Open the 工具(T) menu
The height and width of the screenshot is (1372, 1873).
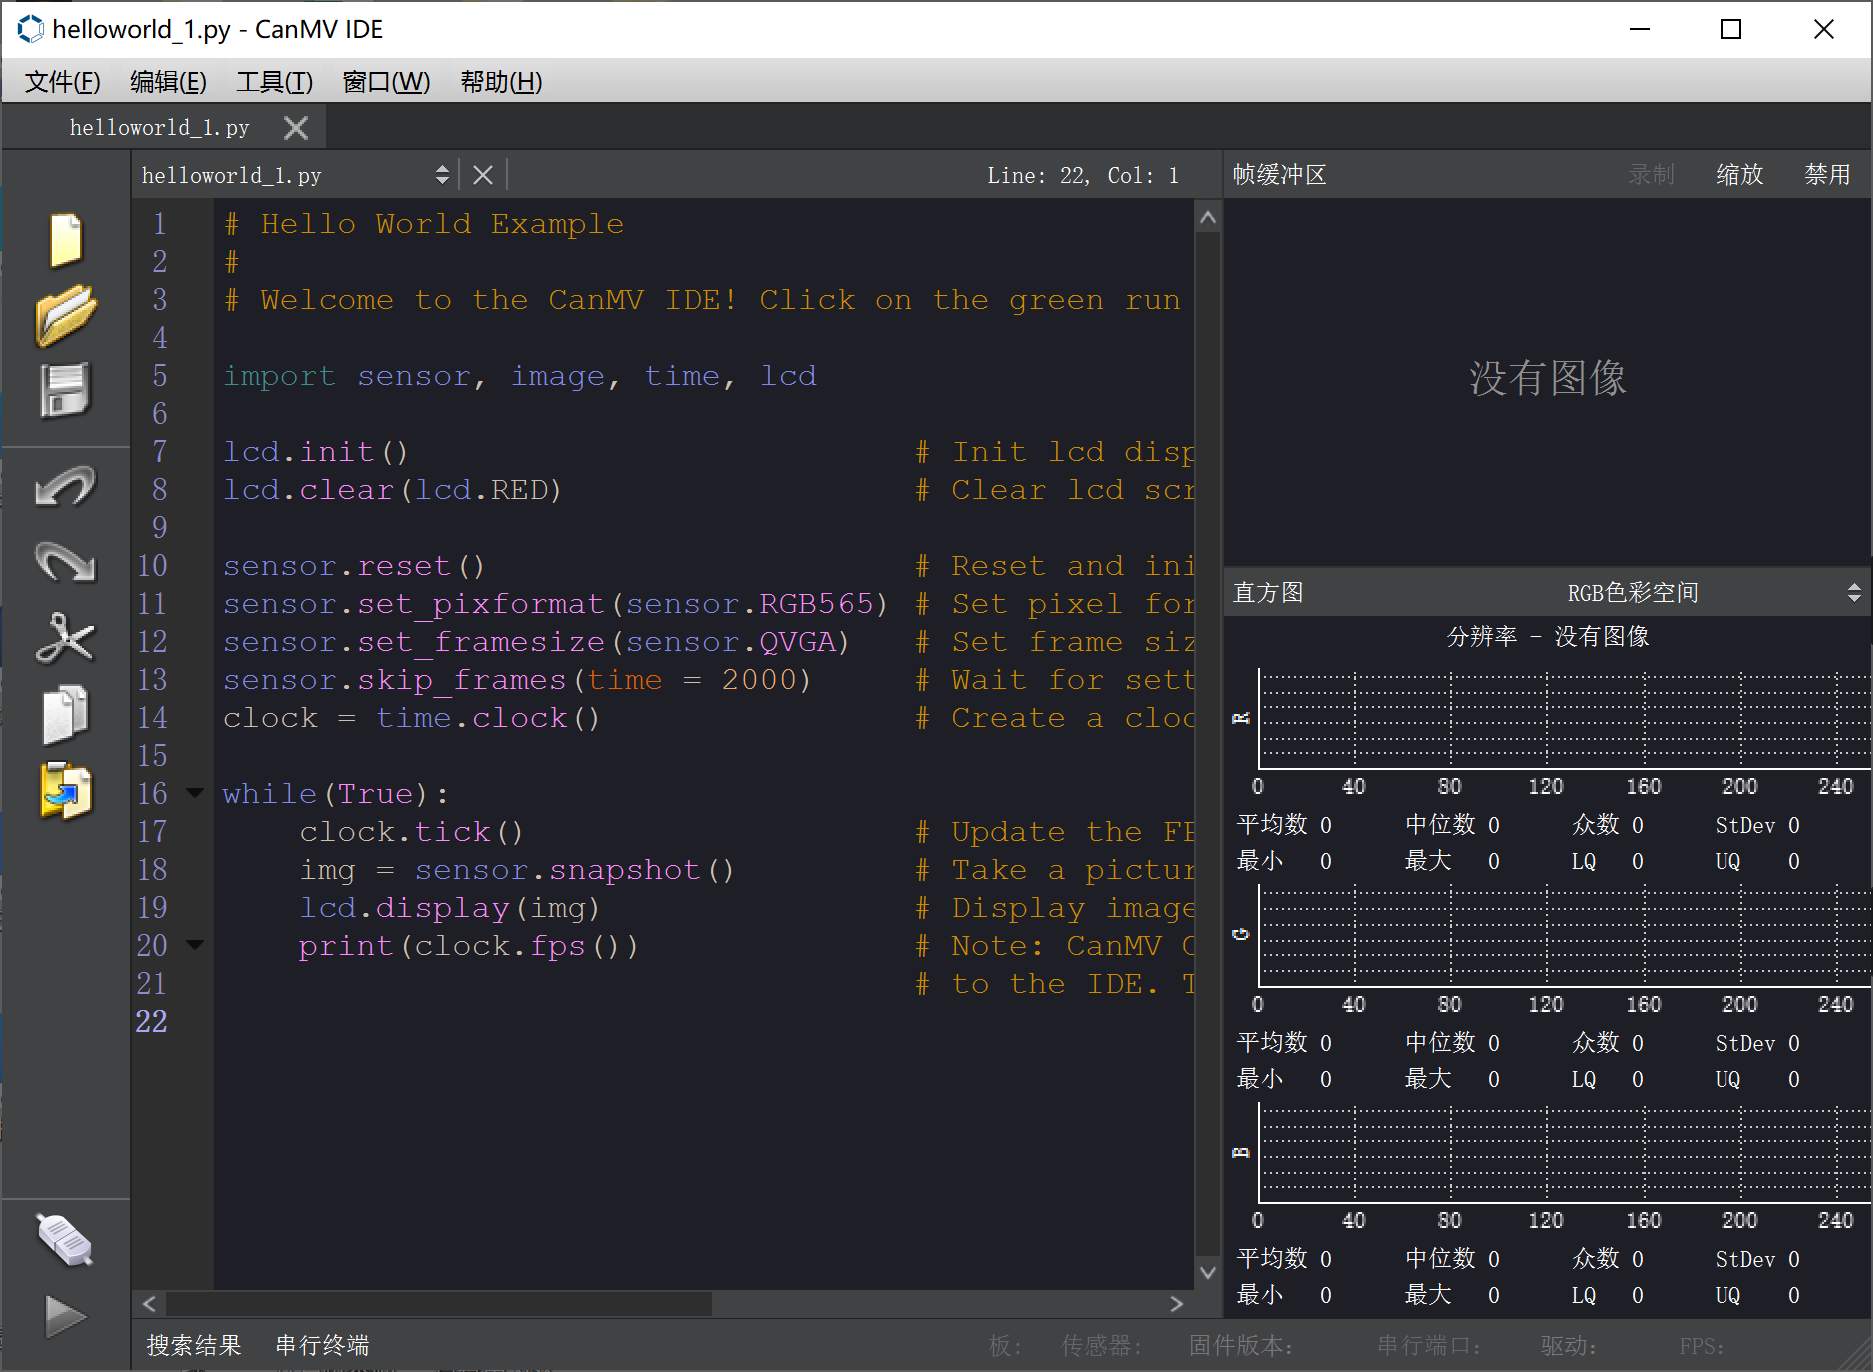274,82
